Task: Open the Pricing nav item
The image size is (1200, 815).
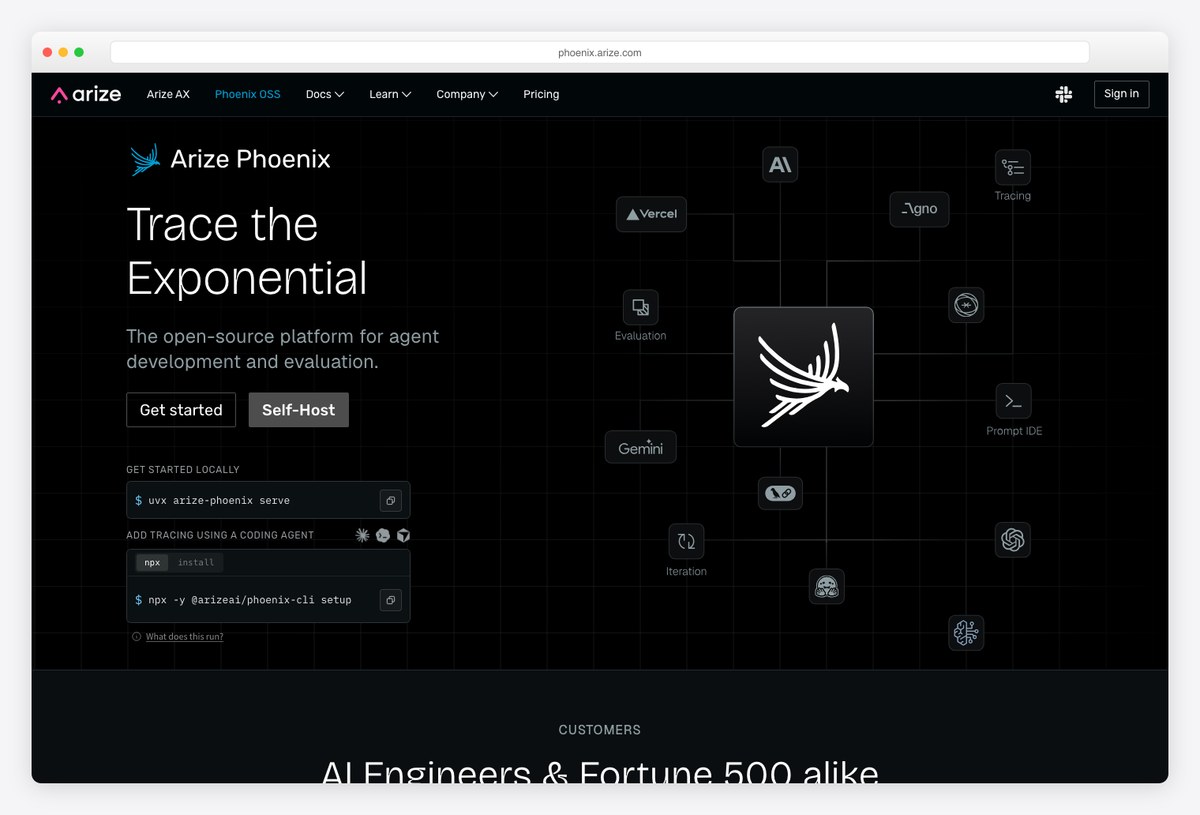Action: point(541,94)
